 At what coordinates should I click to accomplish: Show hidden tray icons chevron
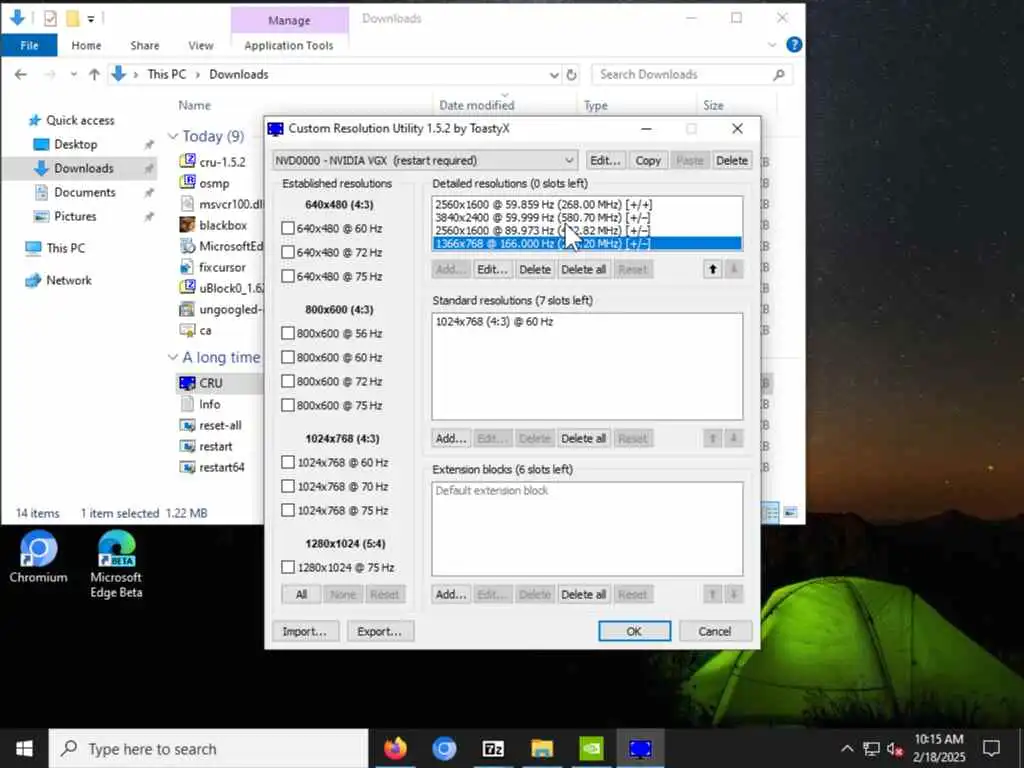click(x=847, y=748)
